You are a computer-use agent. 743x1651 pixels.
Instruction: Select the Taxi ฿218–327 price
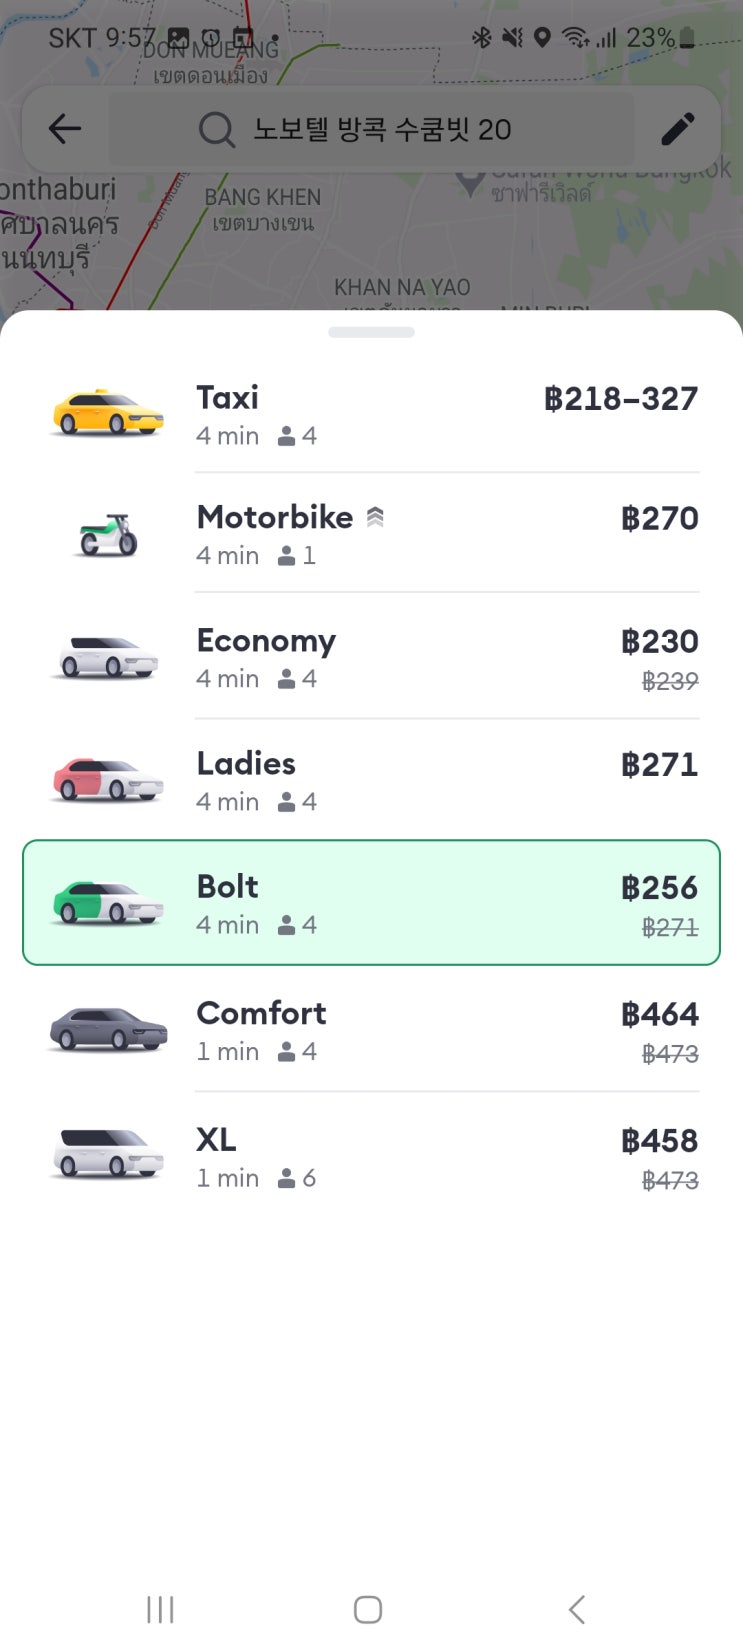(x=621, y=399)
